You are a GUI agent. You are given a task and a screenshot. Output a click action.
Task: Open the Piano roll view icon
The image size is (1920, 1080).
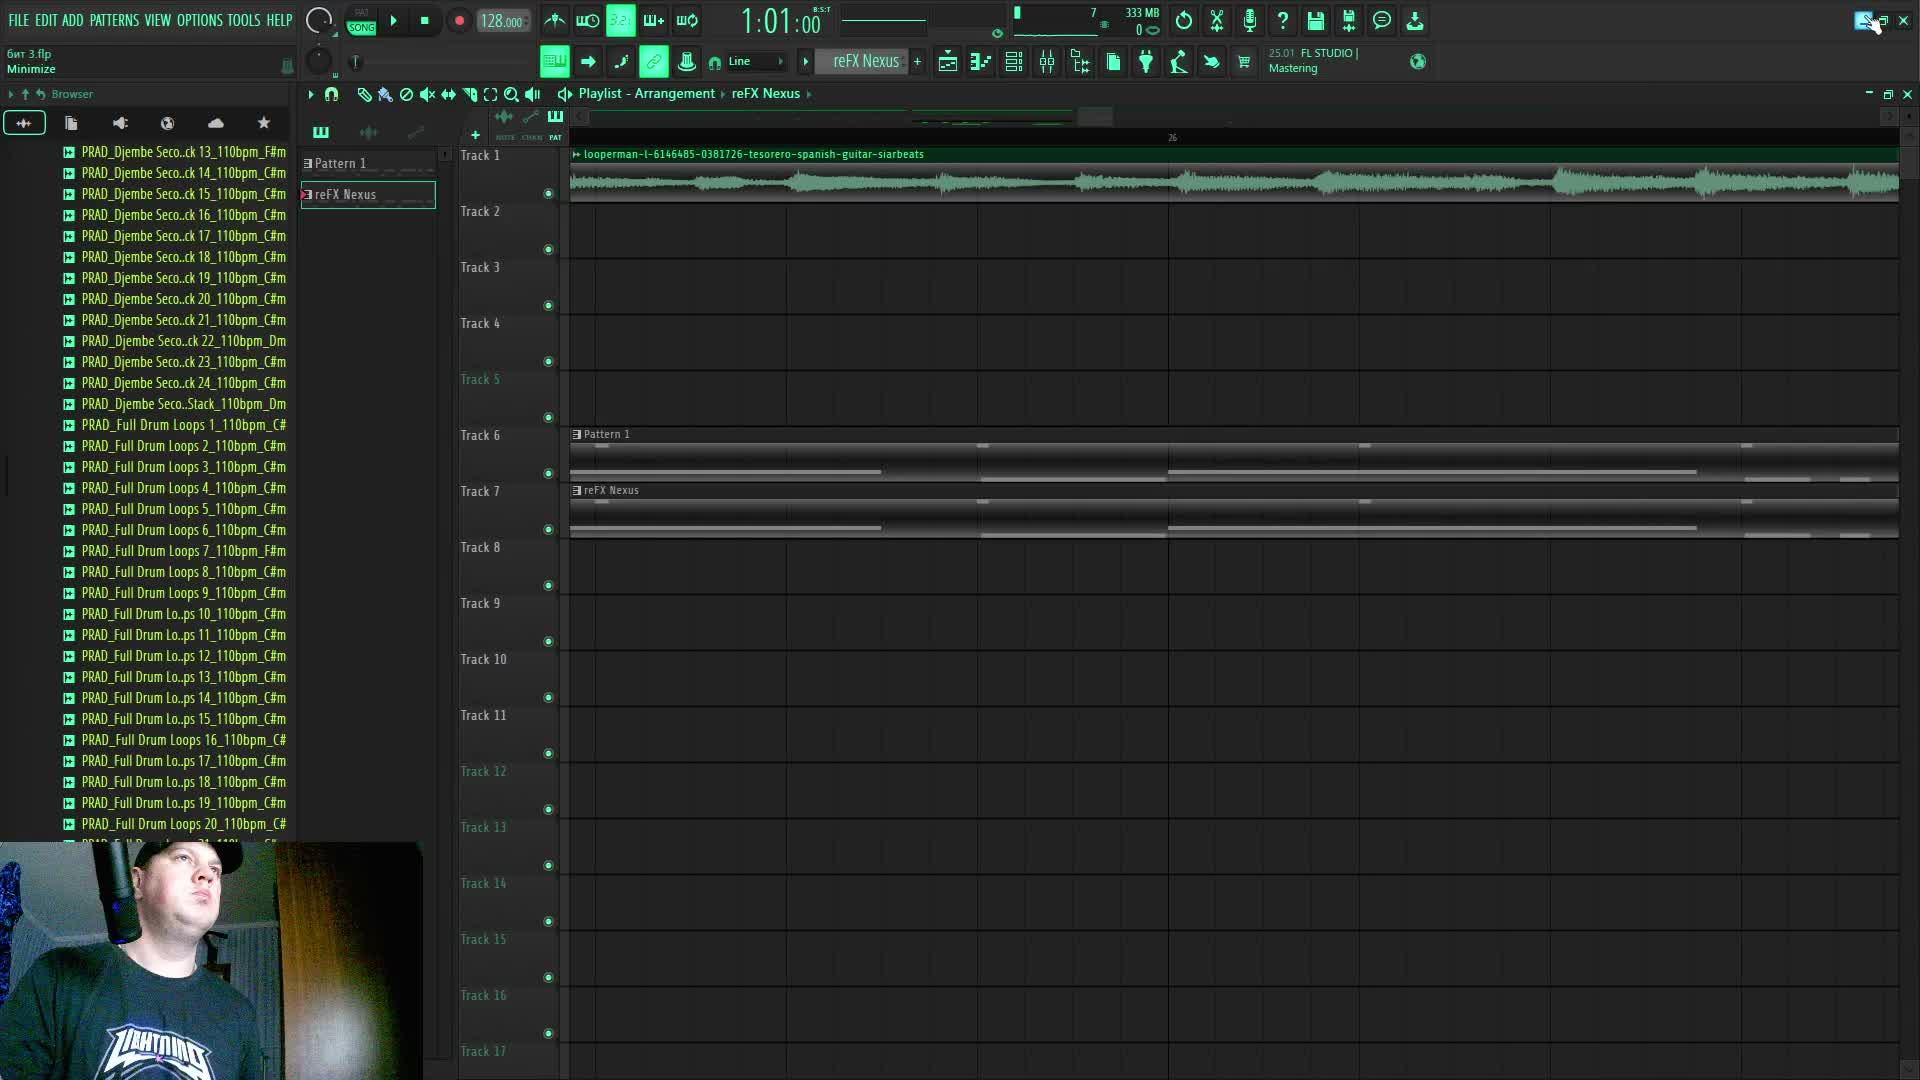point(980,62)
